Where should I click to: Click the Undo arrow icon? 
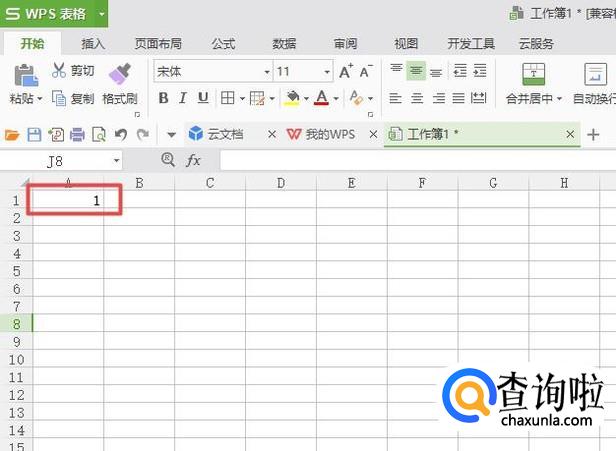point(122,134)
